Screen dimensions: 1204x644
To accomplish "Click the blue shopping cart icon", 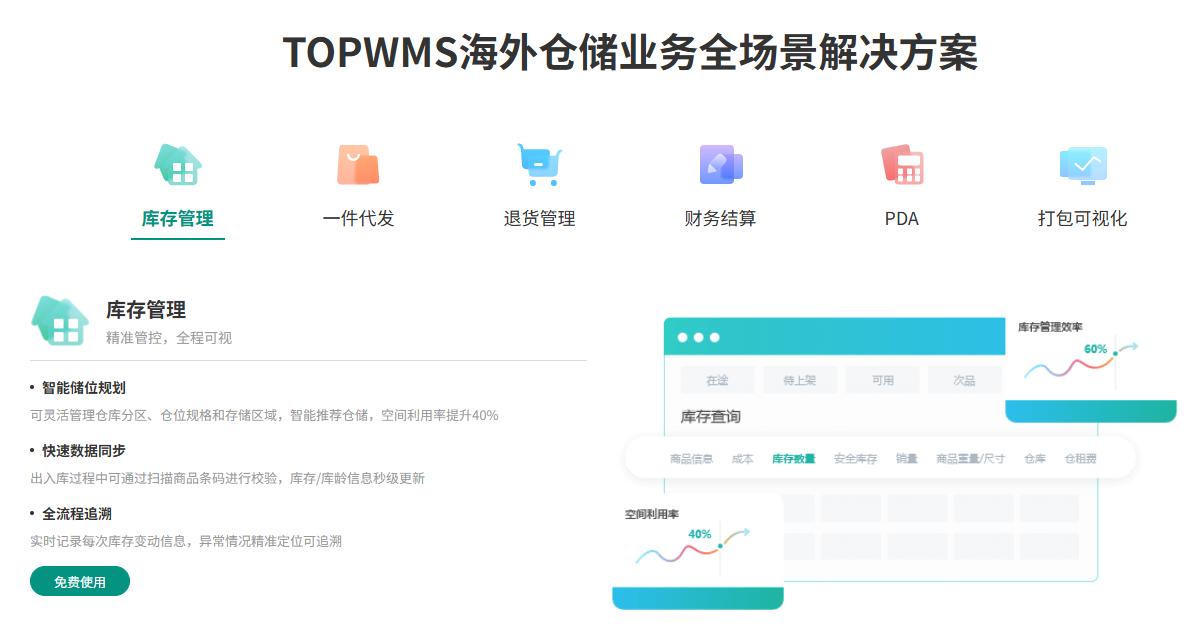I will click(539, 165).
